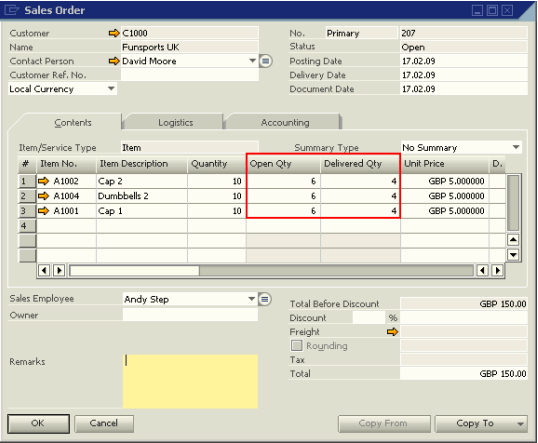Click the table's vertical scroll down arrow

[x=513, y=255]
